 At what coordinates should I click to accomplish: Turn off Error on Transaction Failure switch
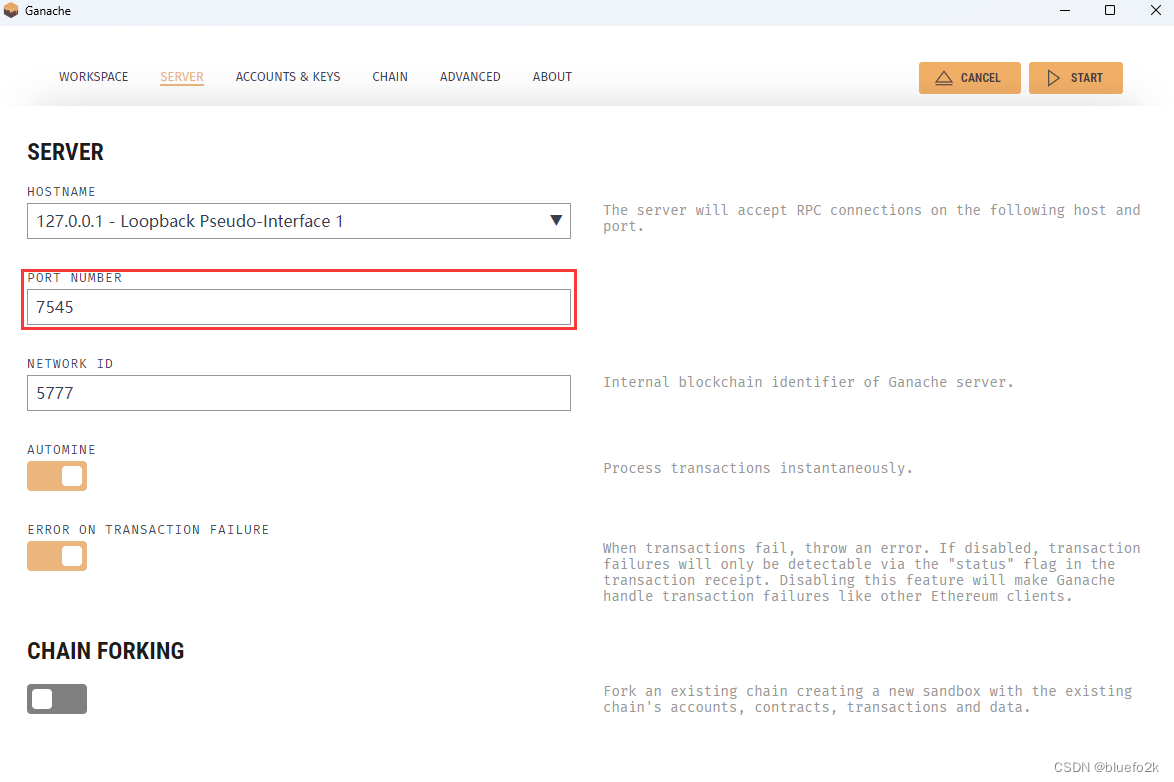tap(57, 556)
